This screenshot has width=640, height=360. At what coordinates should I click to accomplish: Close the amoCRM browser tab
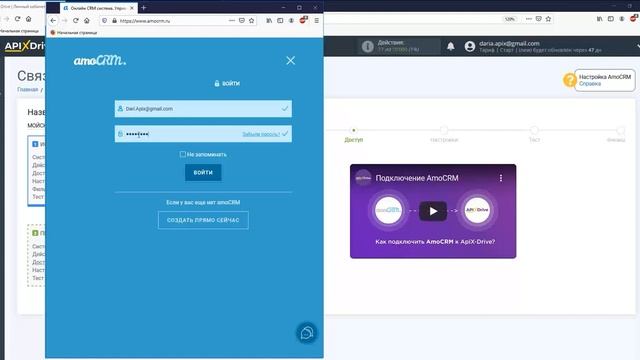(x=132, y=8)
